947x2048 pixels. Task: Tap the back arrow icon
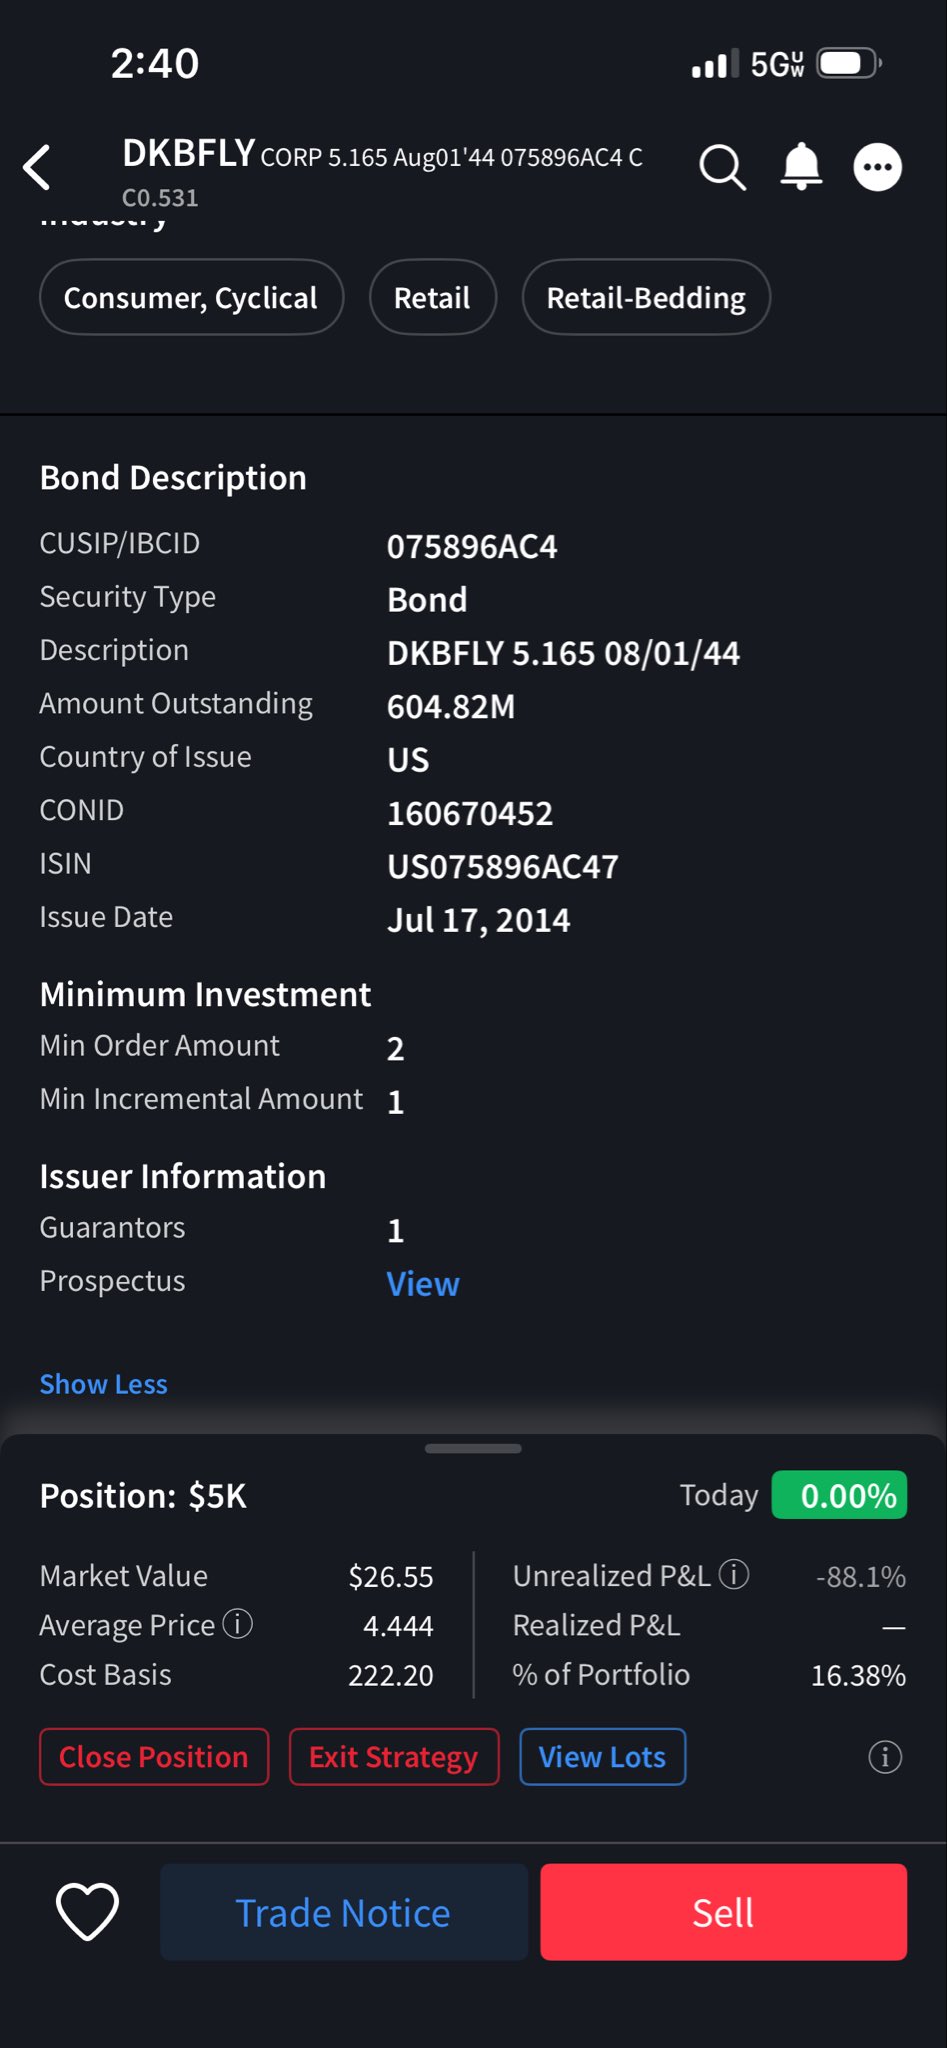37,167
